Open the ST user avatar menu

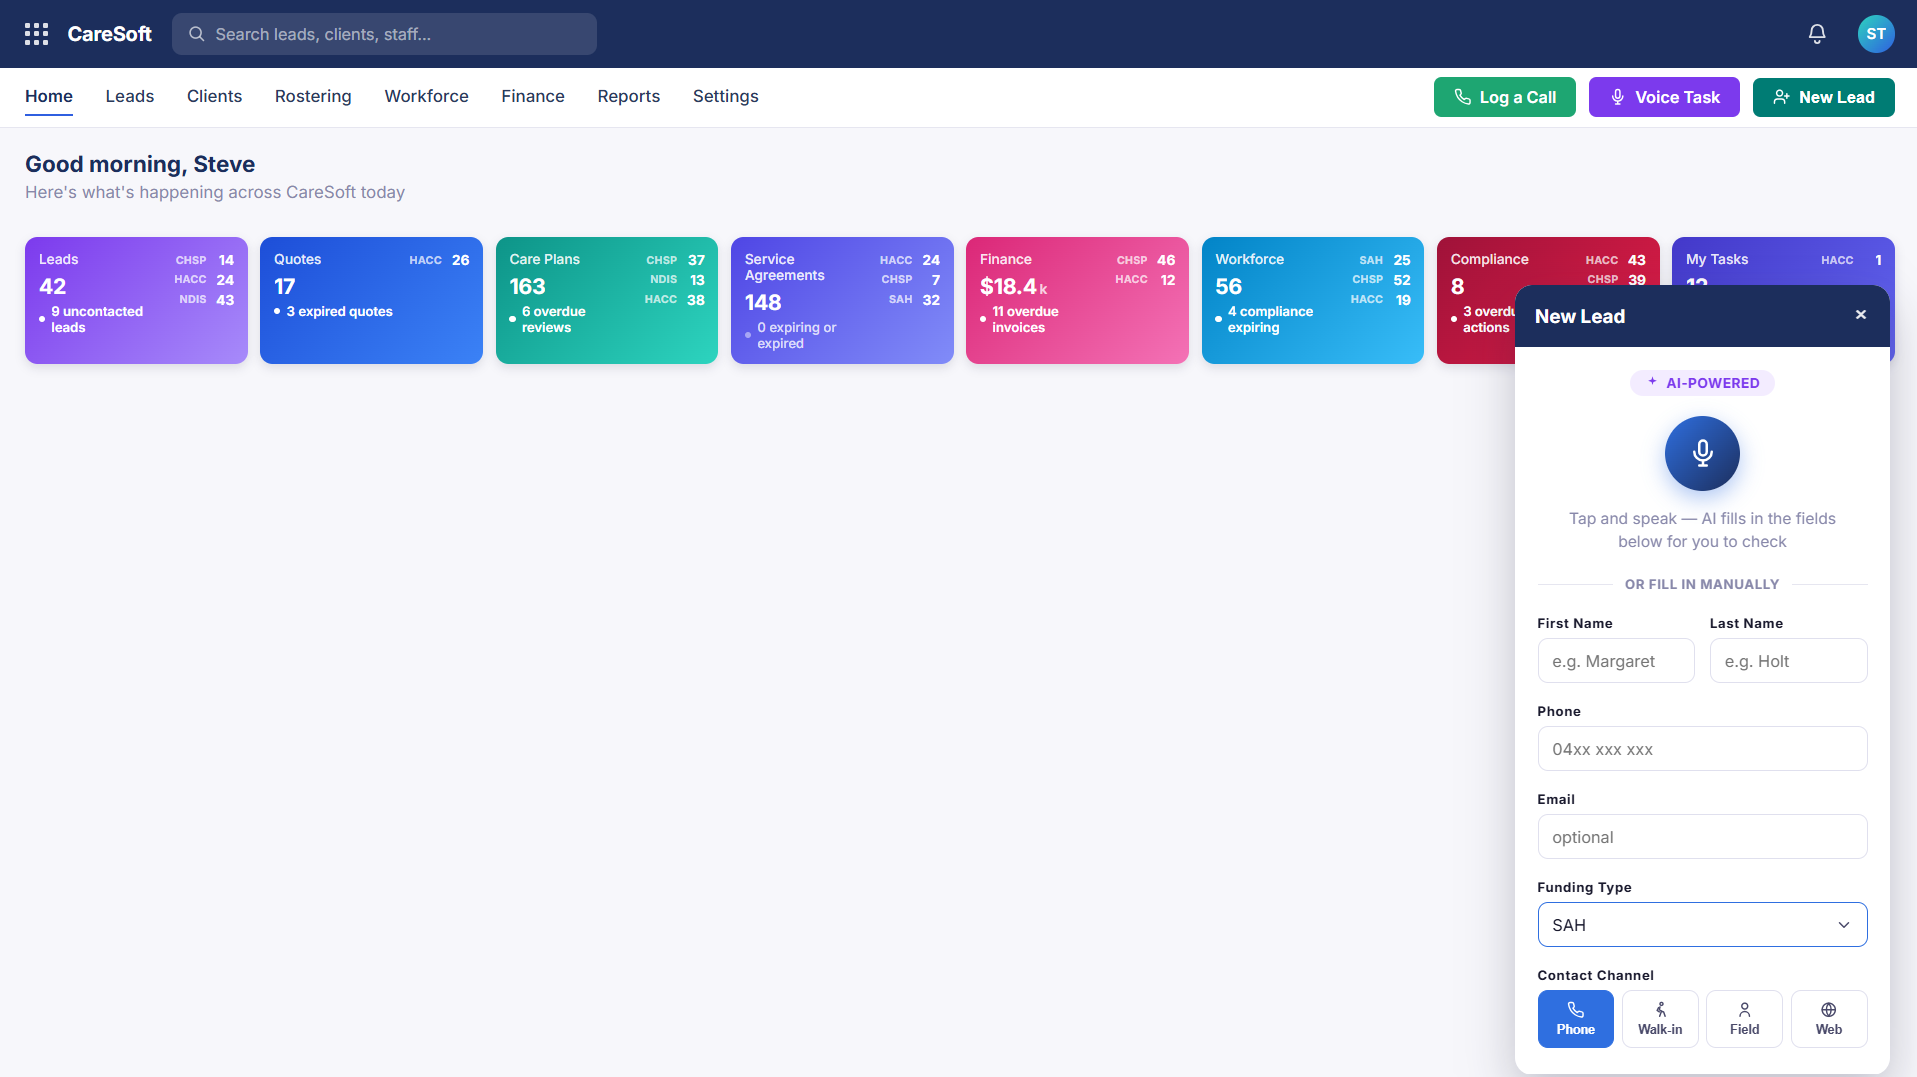[1876, 34]
